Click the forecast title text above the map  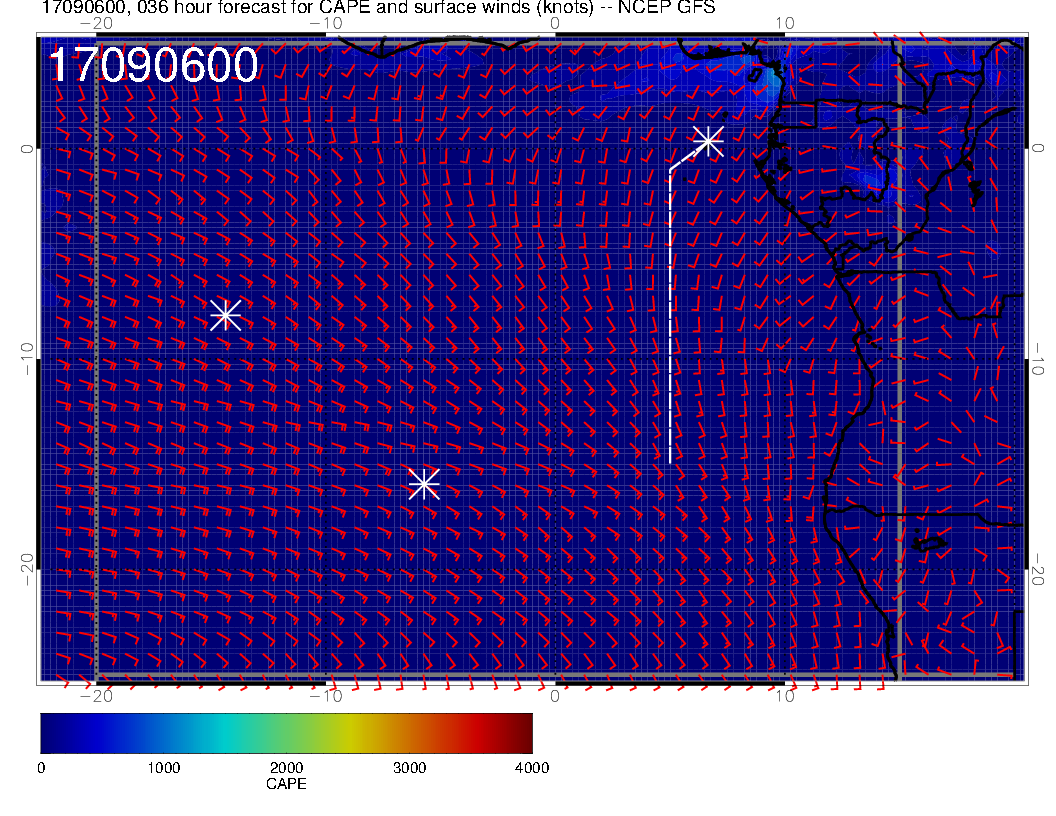tap(378, 8)
